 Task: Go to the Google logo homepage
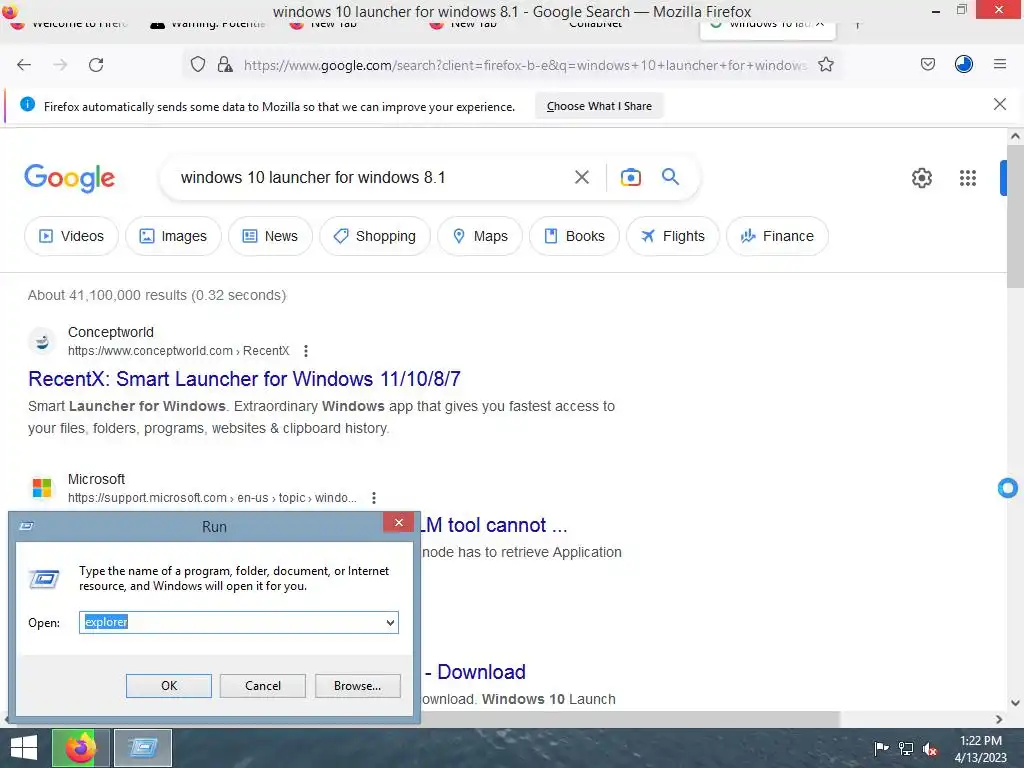click(70, 178)
